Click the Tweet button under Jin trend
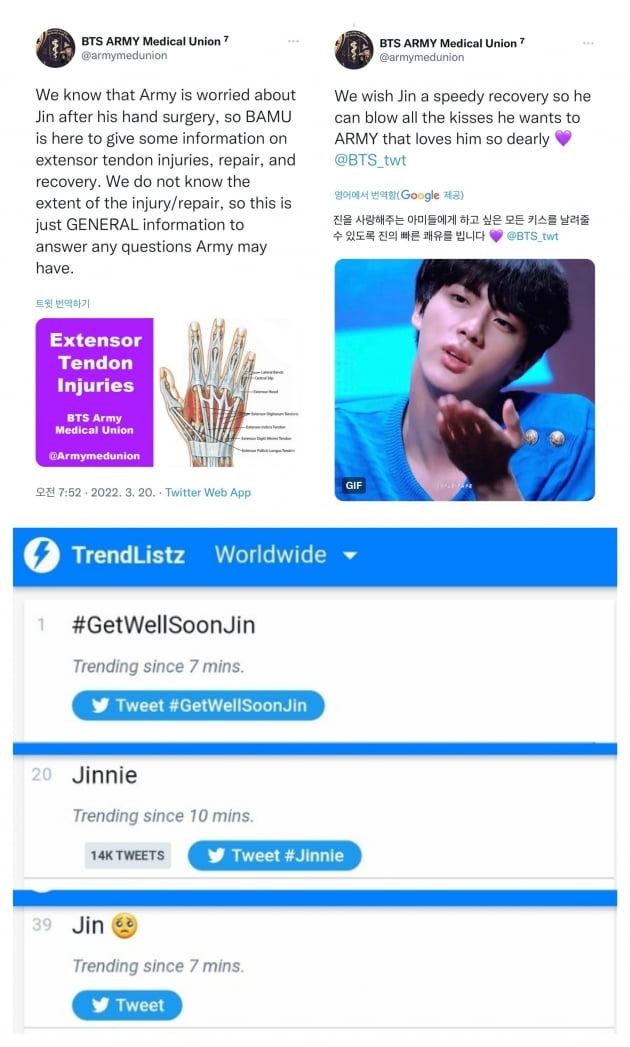This screenshot has height=1047, width=630. (127, 1005)
